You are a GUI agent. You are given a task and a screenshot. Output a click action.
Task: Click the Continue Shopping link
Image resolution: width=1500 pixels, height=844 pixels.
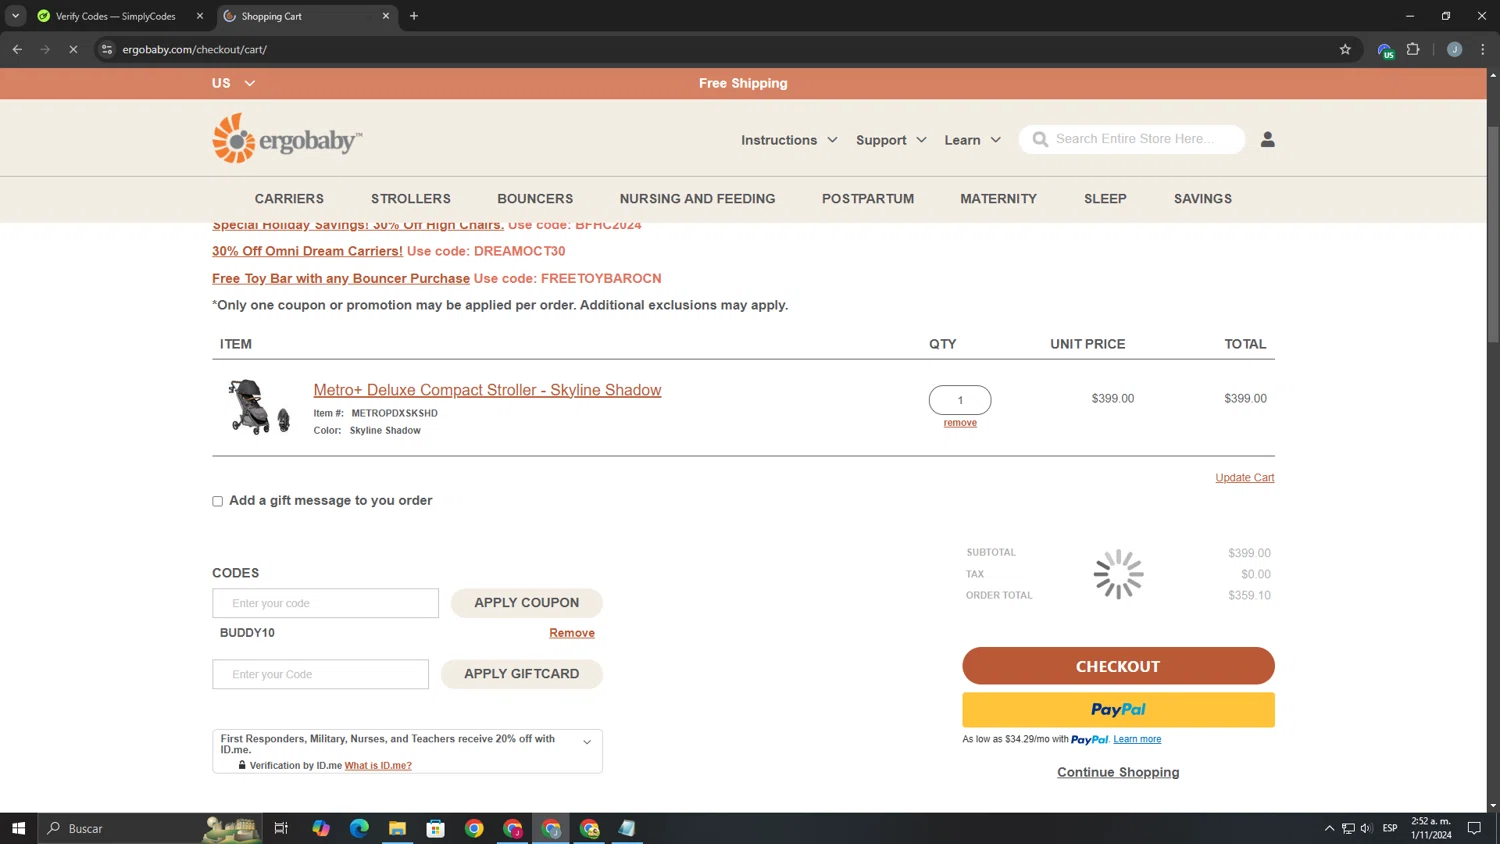[x=1118, y=772]
